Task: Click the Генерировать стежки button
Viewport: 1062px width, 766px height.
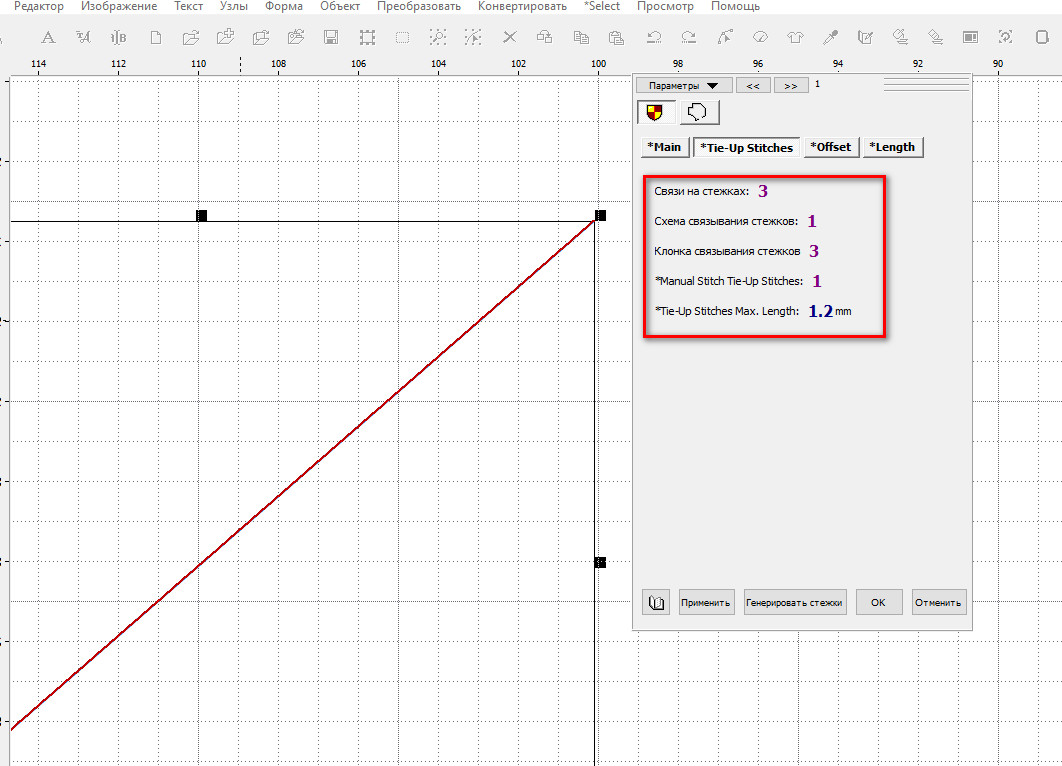Action: pos(794,602)
